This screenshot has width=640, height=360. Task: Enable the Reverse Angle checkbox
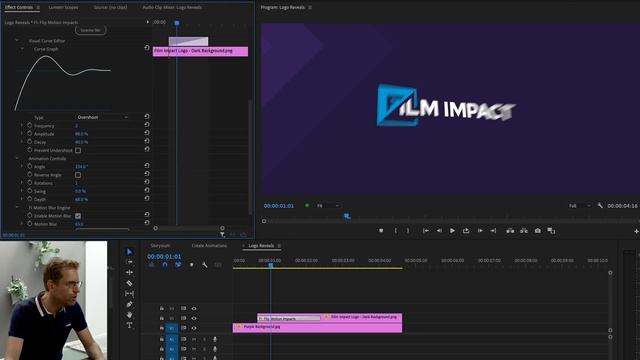tap(78, 175)
